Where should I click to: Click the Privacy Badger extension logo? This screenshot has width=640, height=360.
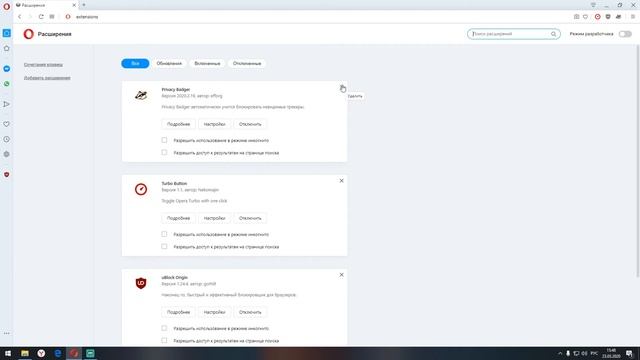tap(141, 95)
